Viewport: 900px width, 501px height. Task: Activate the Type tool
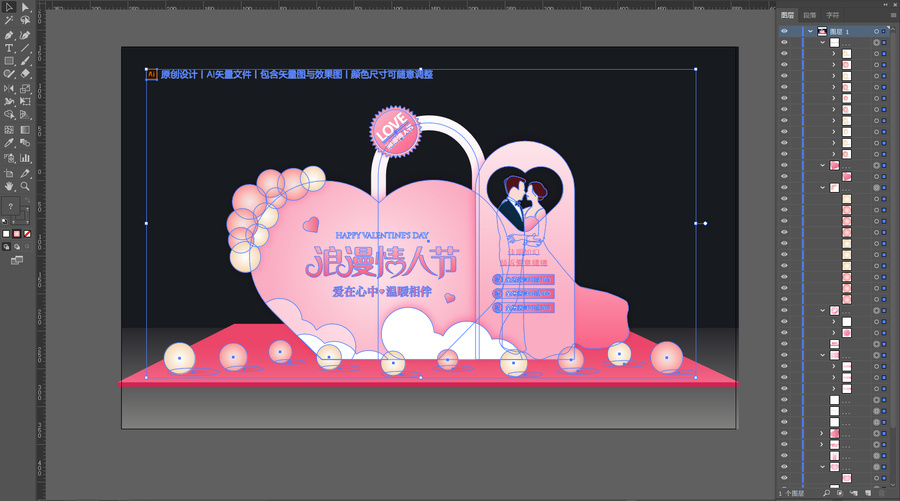tap(9, 48)
